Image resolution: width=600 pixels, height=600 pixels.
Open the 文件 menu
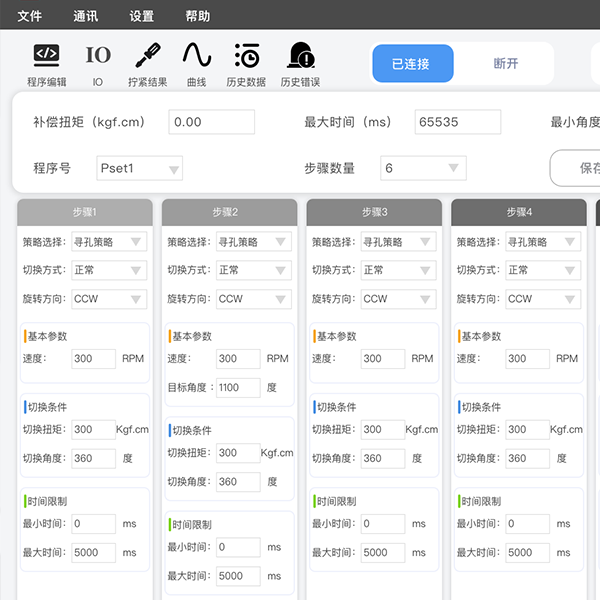[x=29, y=16]
